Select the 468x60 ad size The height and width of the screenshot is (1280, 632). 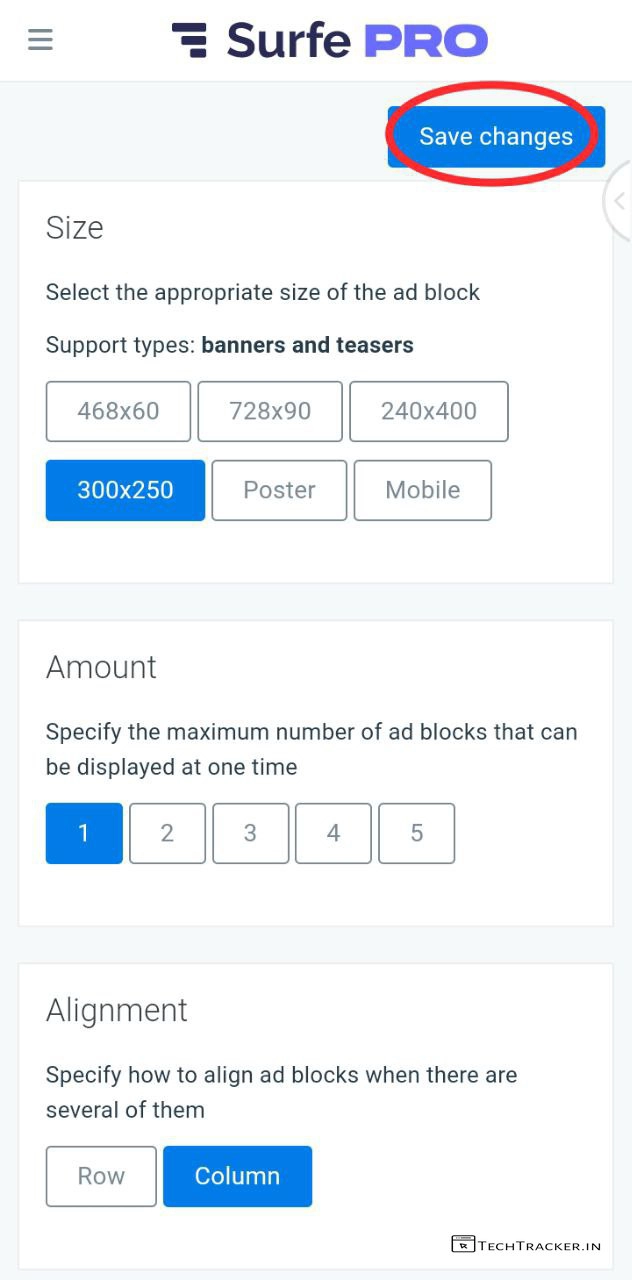(118, 411)
